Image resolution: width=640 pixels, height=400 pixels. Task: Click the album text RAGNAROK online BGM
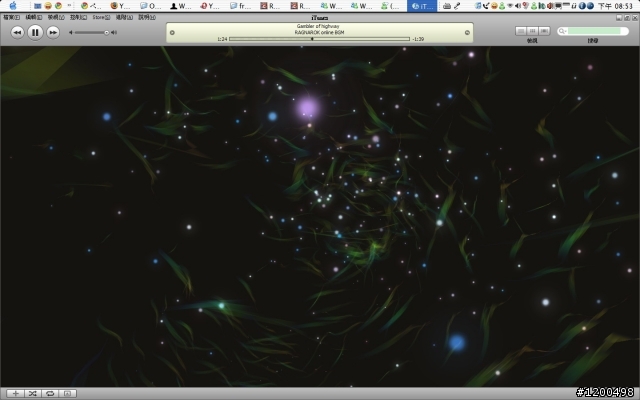(319, 32)
